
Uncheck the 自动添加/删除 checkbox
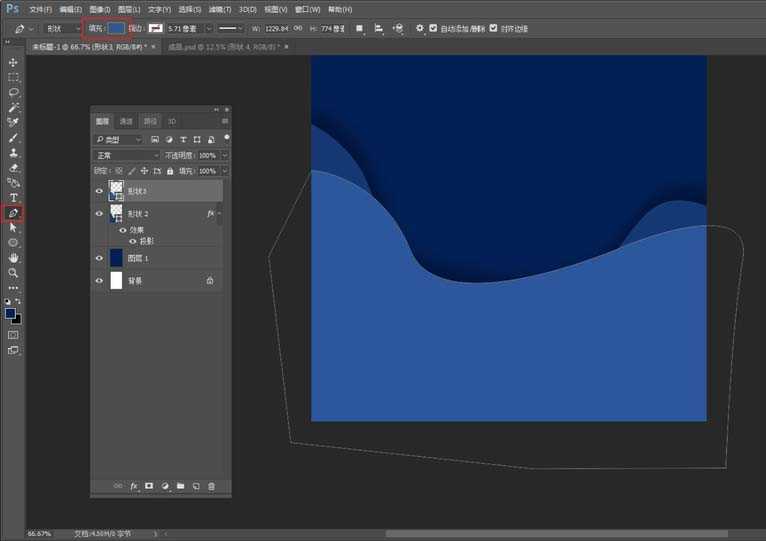click(x=433, y=28)
